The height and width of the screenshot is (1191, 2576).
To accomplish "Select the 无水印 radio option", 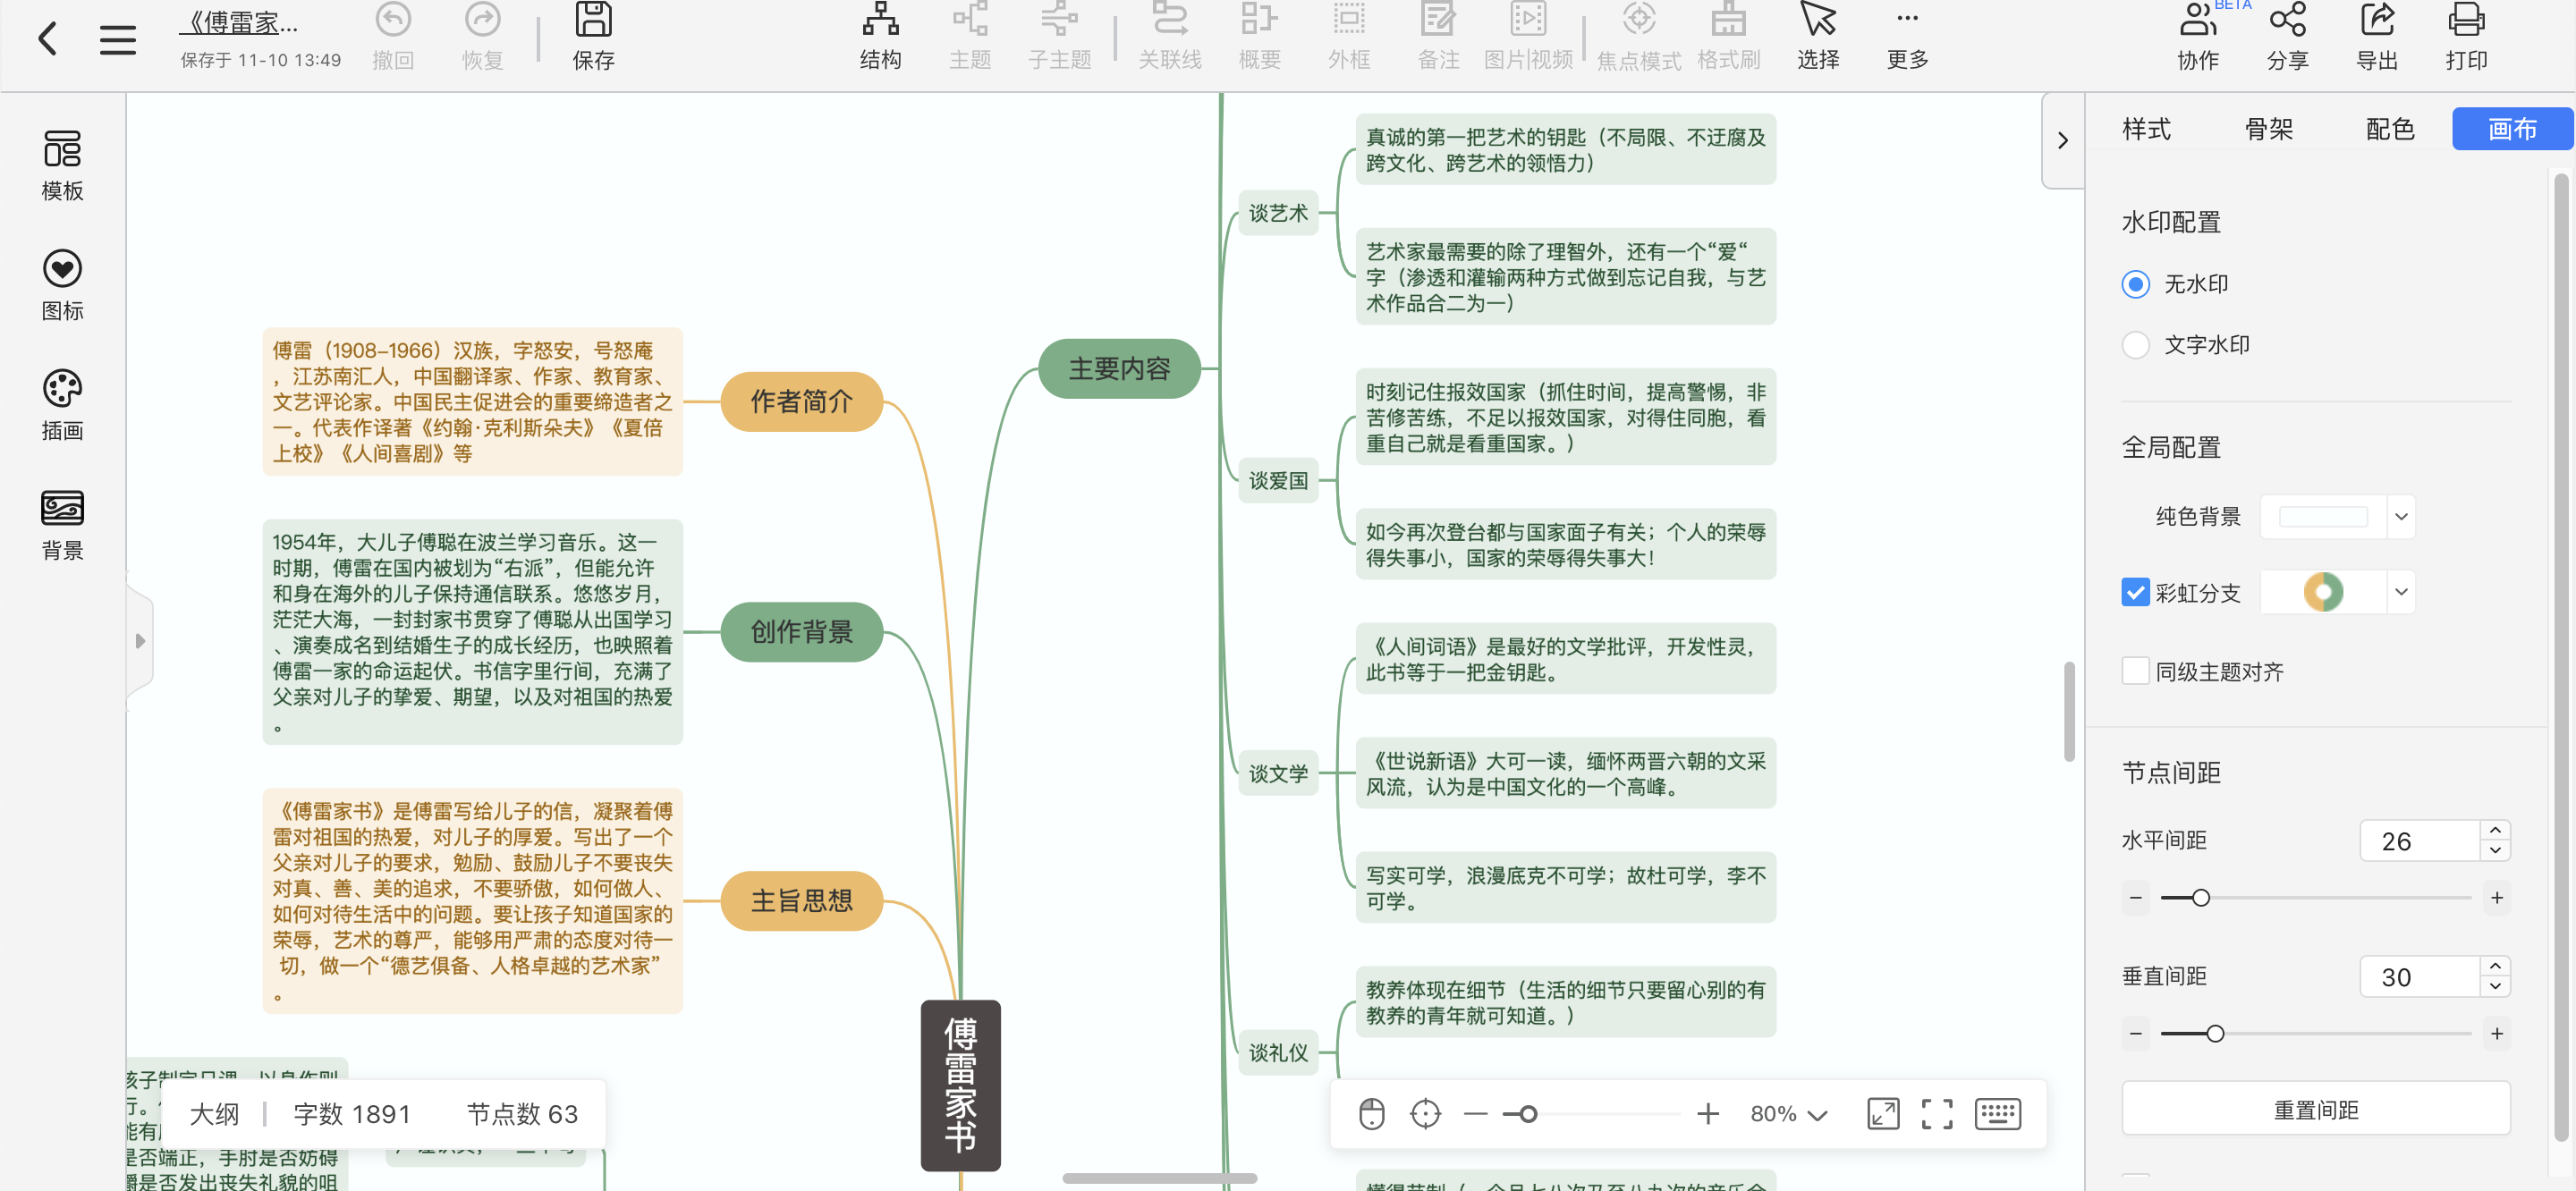I will click(x=2136, y=284).
